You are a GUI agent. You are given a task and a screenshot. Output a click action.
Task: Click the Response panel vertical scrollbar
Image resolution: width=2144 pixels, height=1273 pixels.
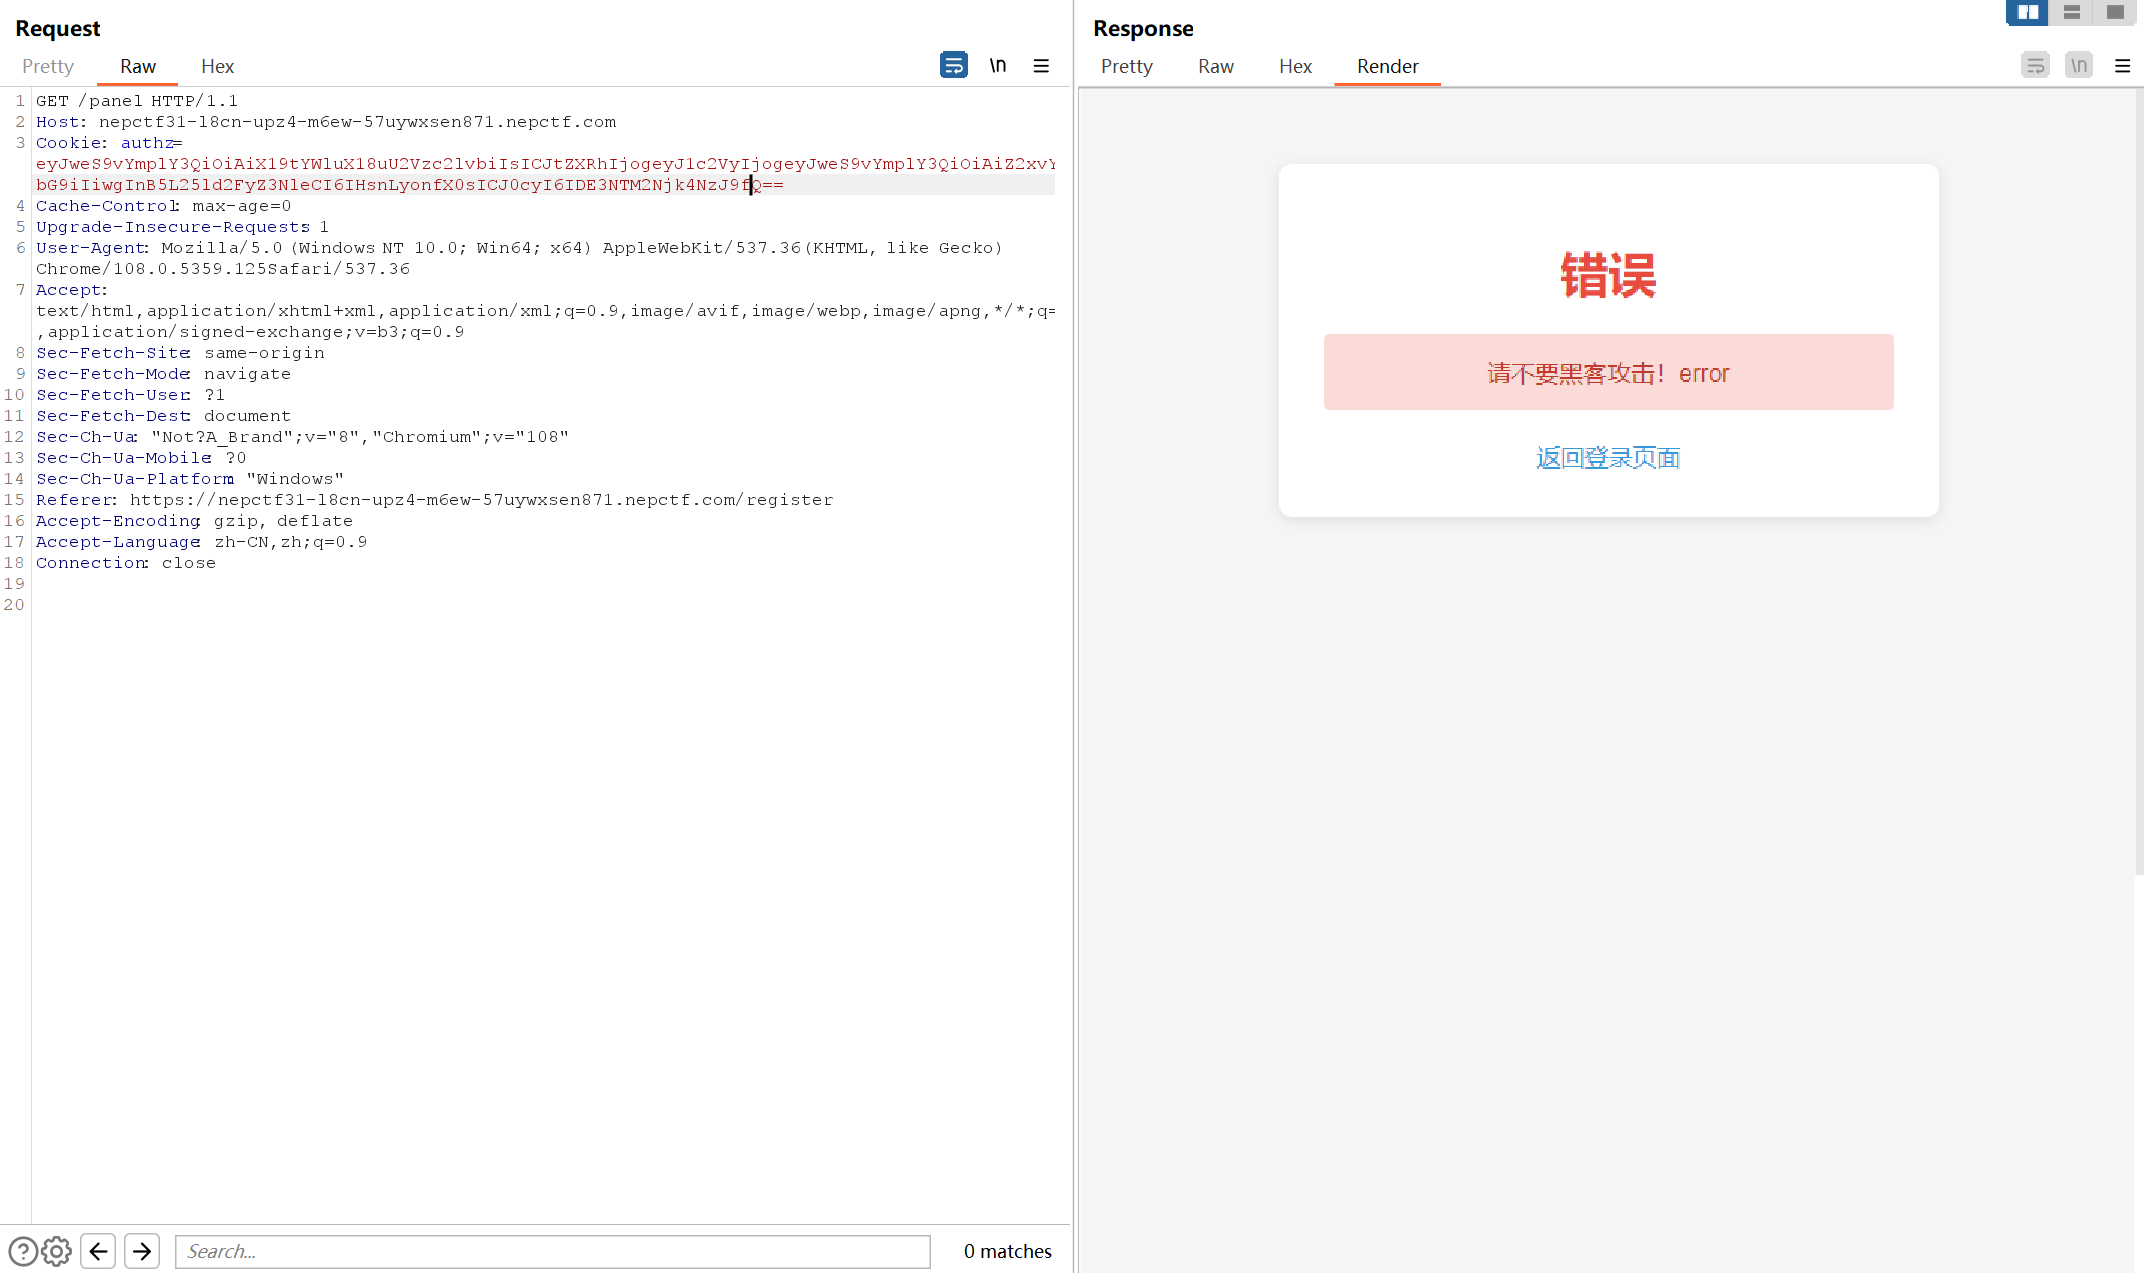point(2139,480)
